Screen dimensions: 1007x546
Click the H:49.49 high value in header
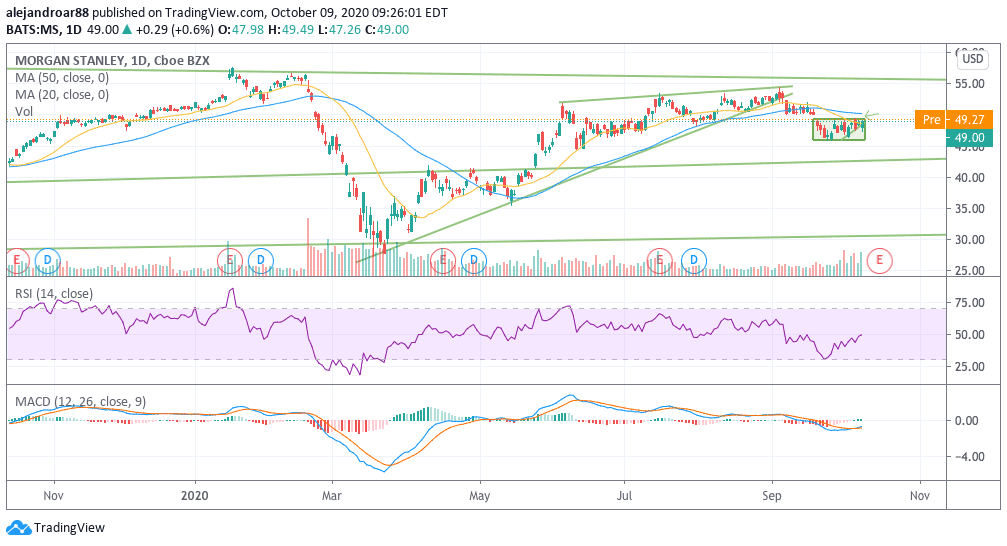click(x=291, y=30)
